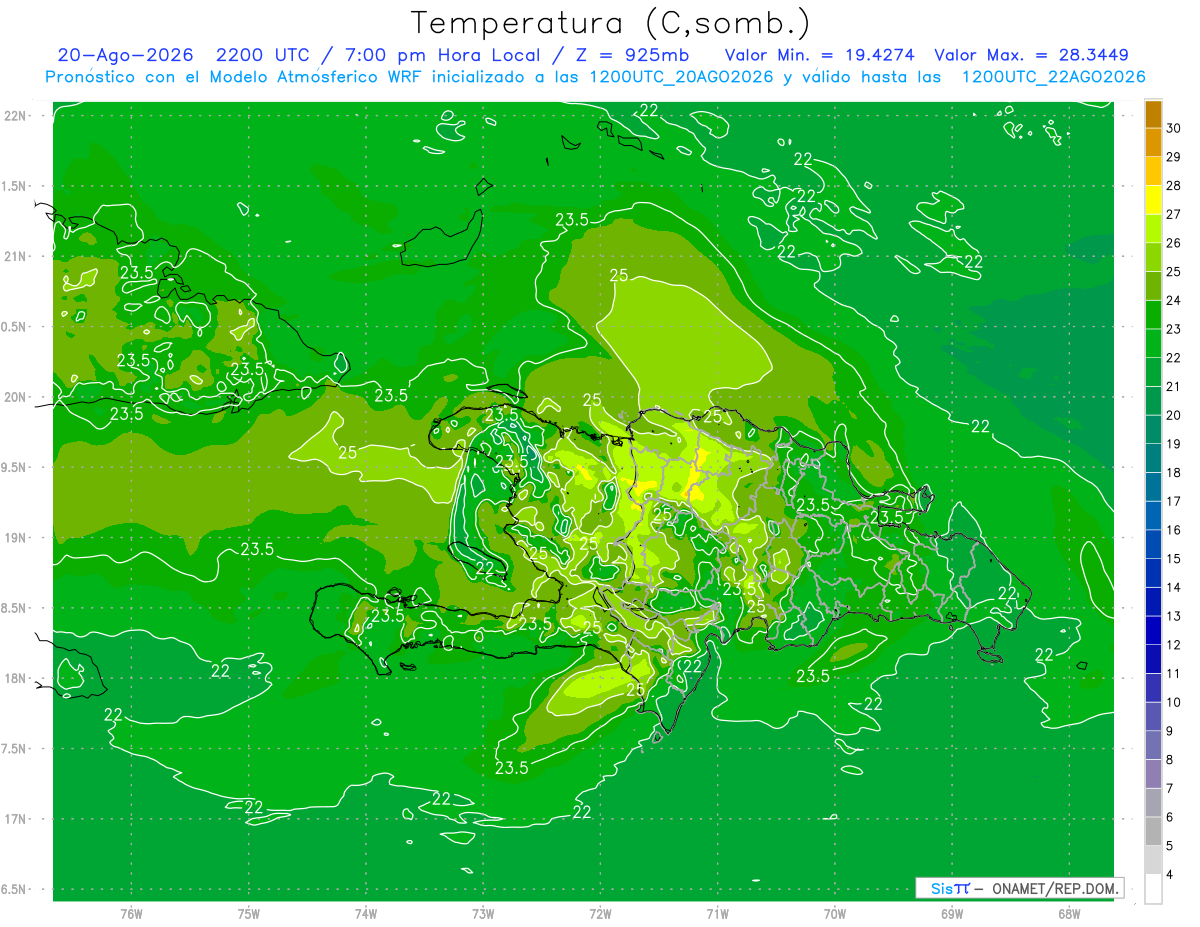The image size is (1200, 927).
Task: Select the date "20-Ago-2026" in header
Action: (x=127, y=55)
